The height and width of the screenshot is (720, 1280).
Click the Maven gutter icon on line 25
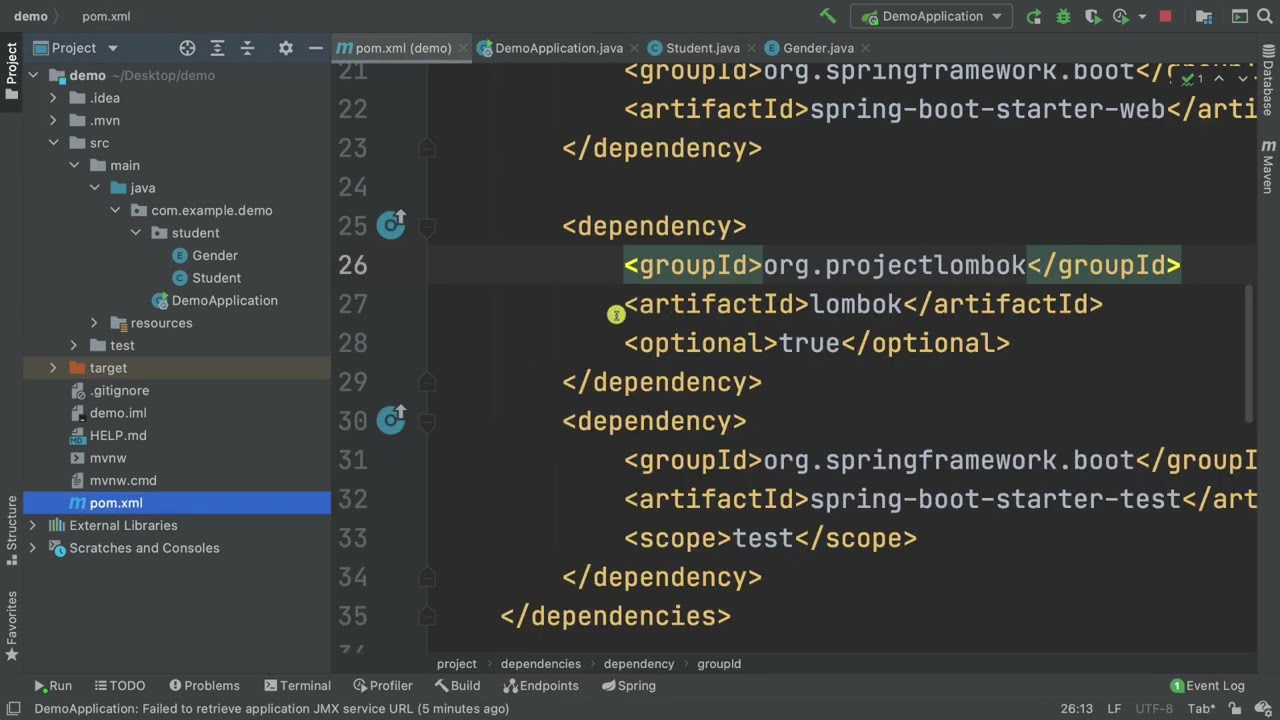tap(391, 225)
